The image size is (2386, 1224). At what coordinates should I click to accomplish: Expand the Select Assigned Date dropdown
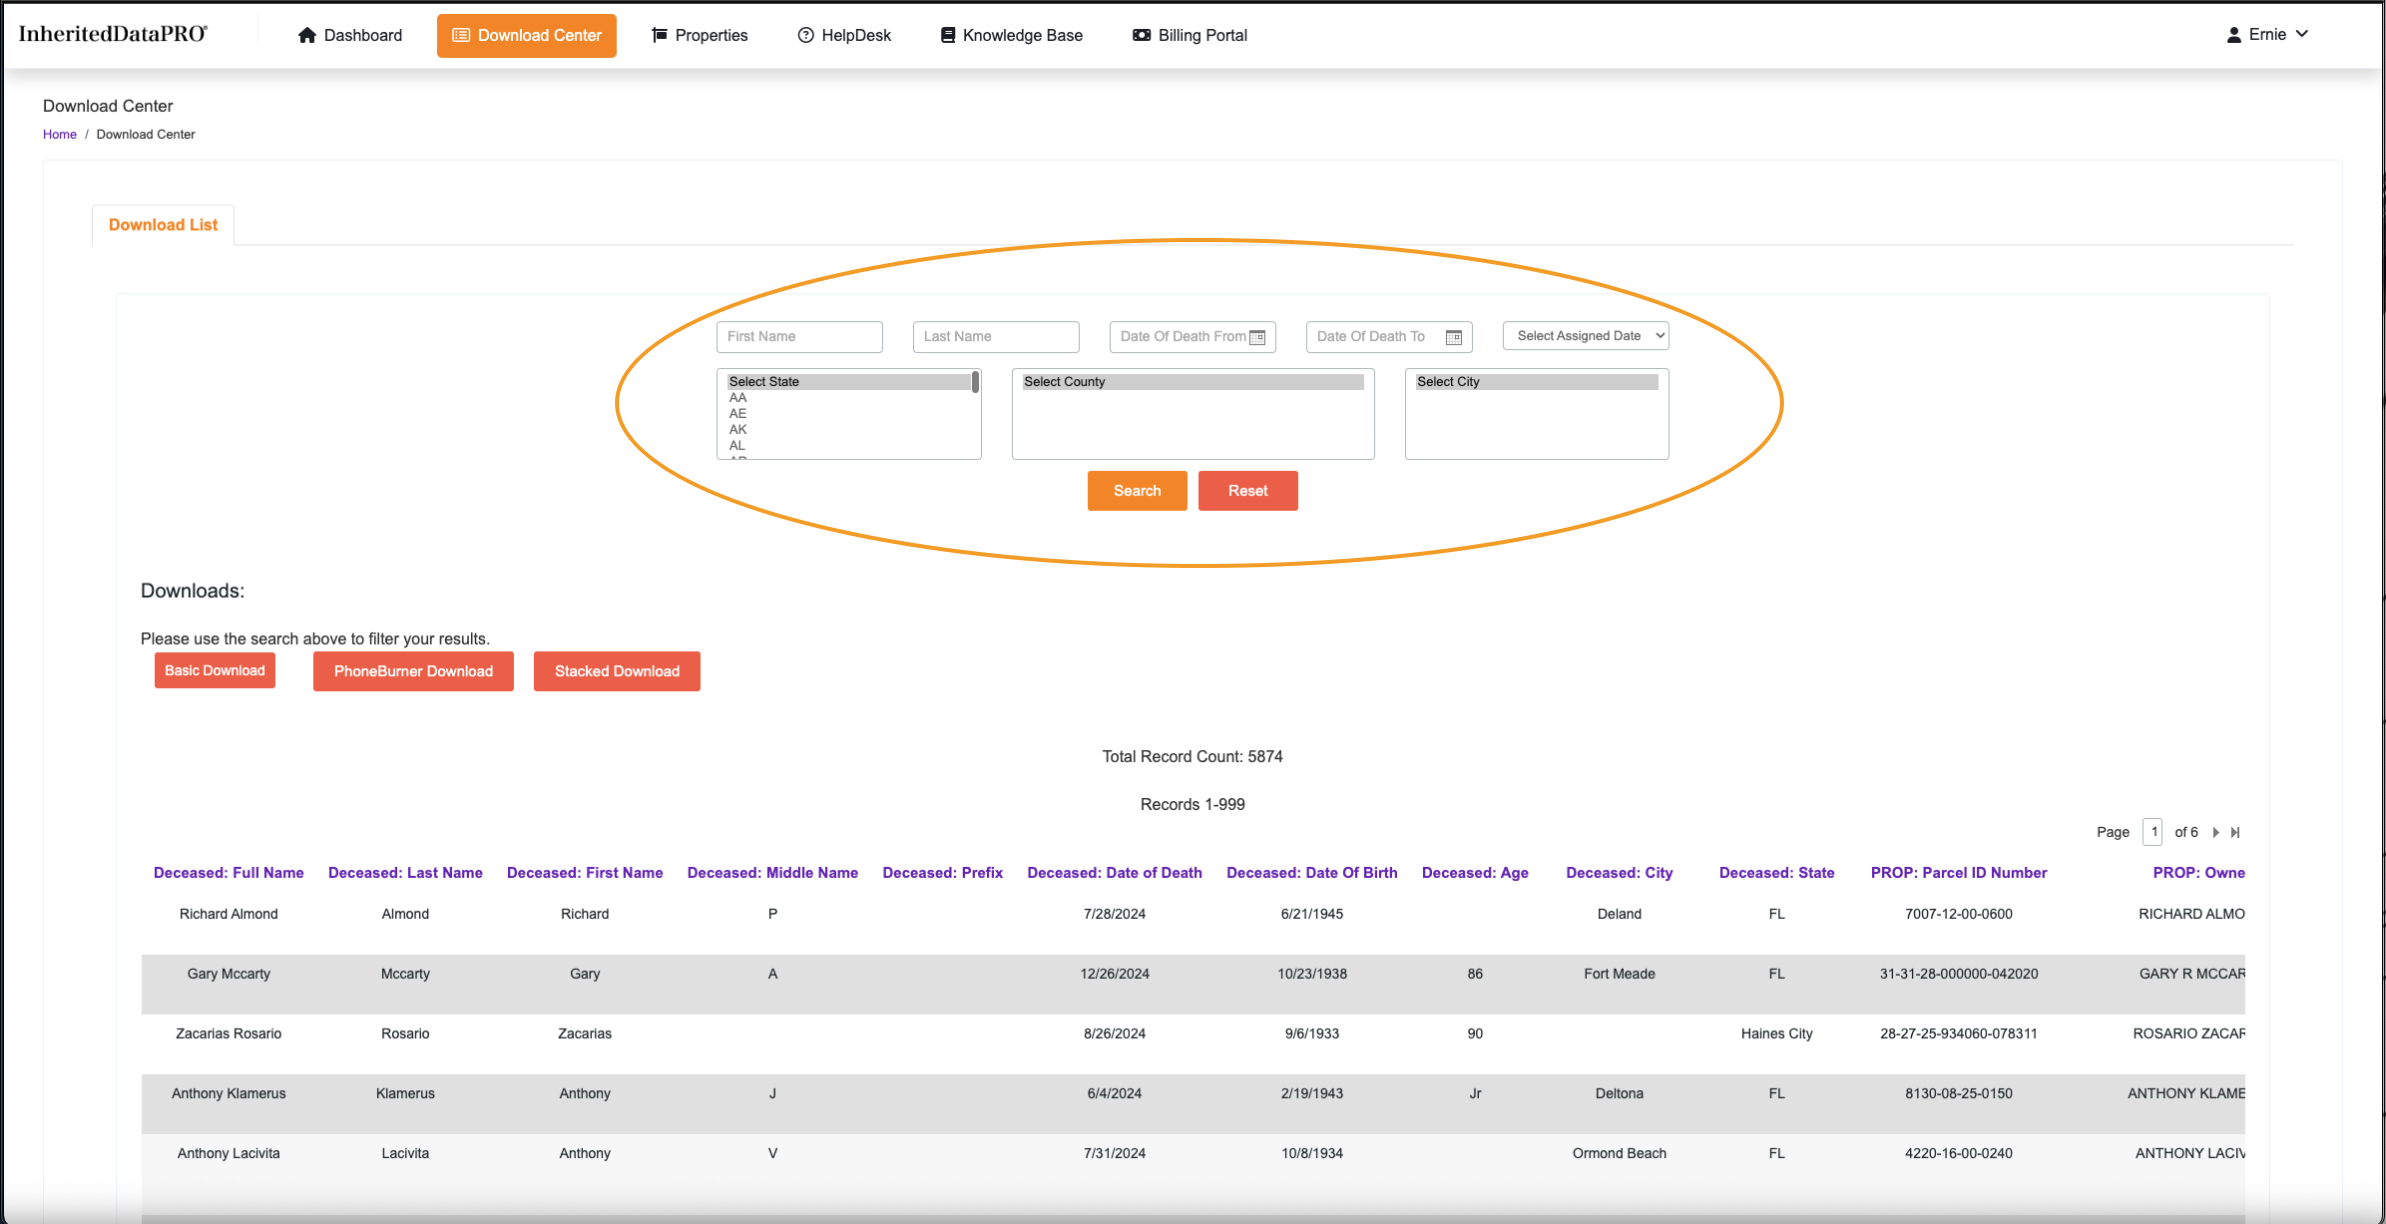point(1586,336)
